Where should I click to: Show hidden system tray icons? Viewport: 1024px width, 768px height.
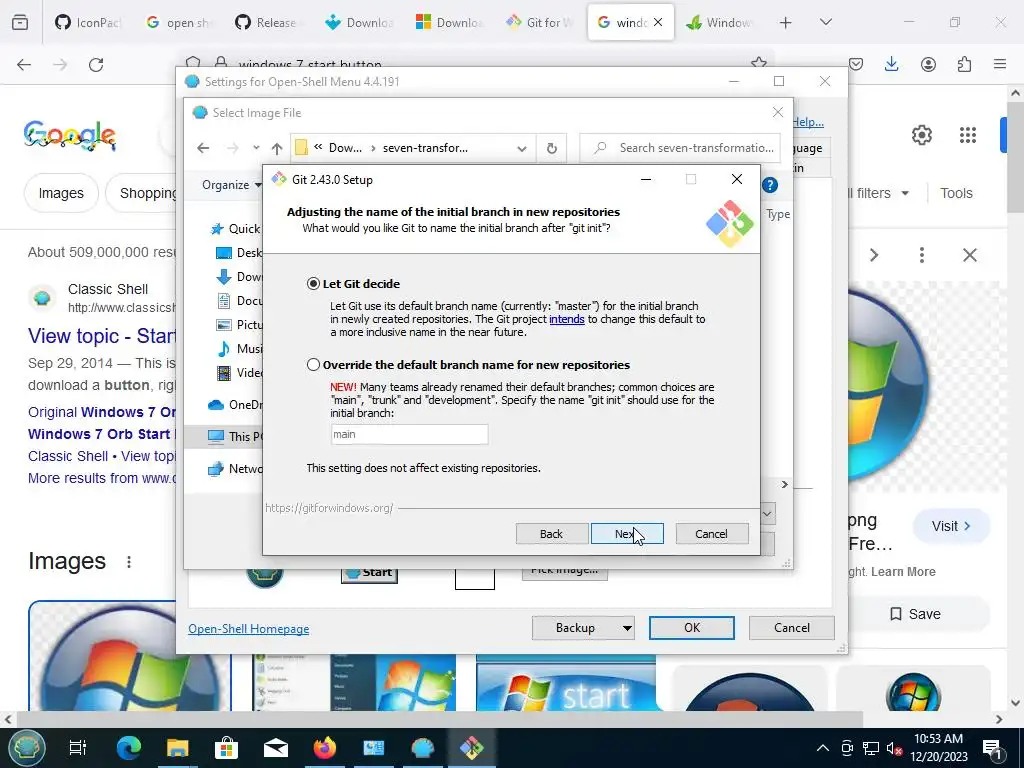tap(823, 748)
